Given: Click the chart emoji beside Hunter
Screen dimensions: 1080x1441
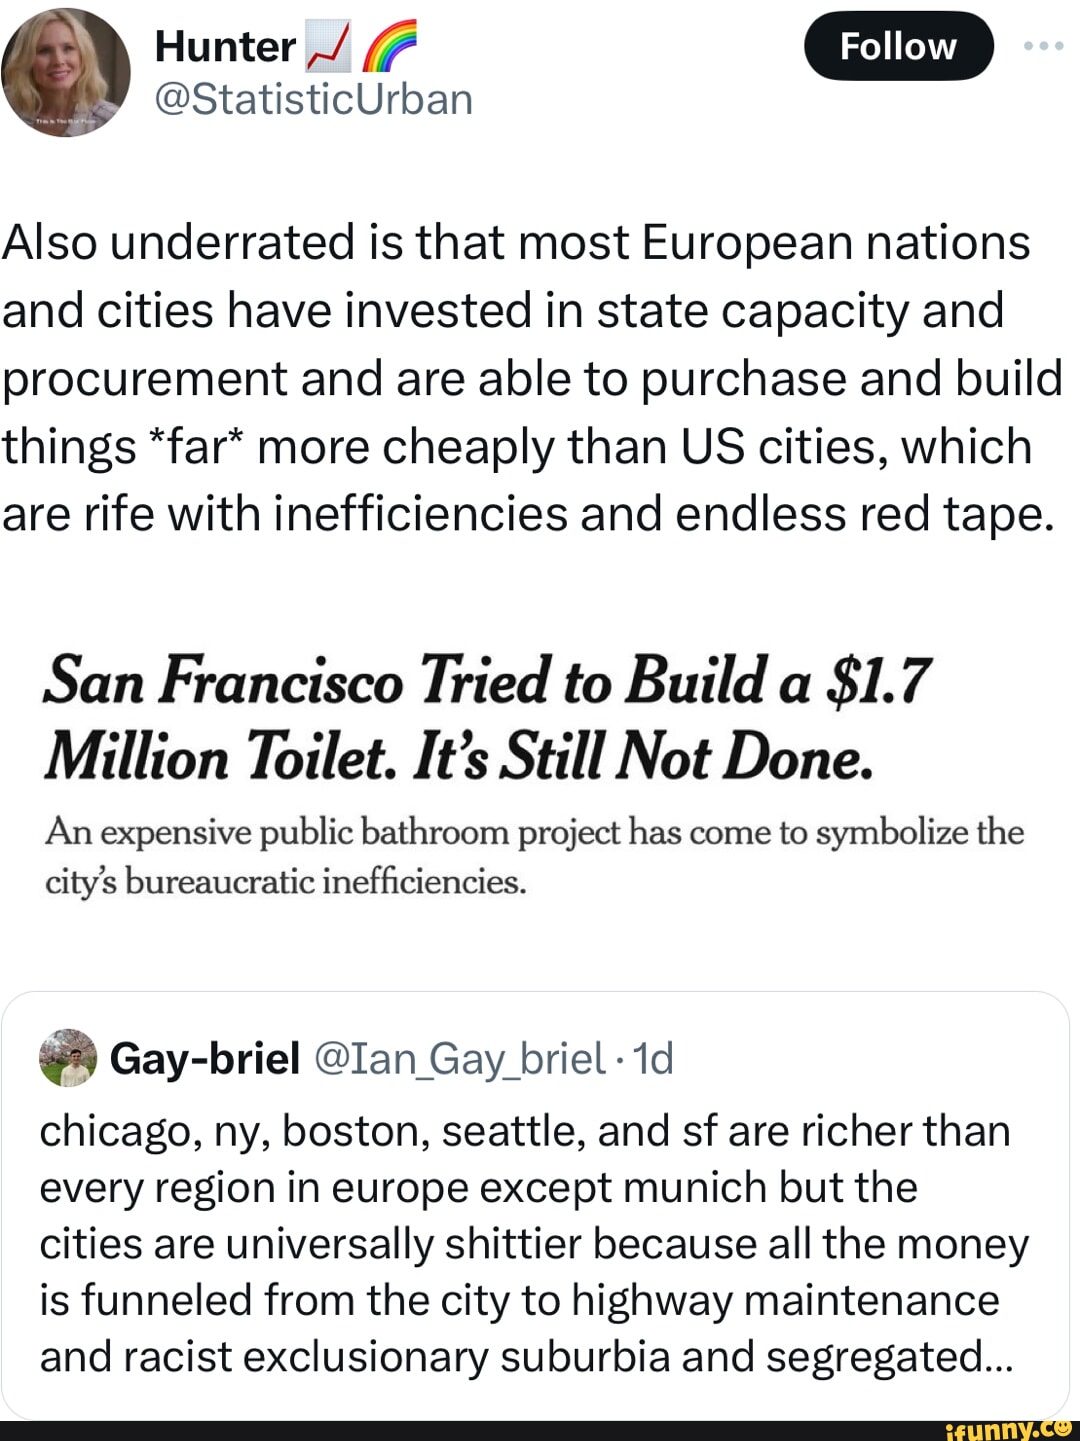Looking at the screenshot, I should [328, 48].
